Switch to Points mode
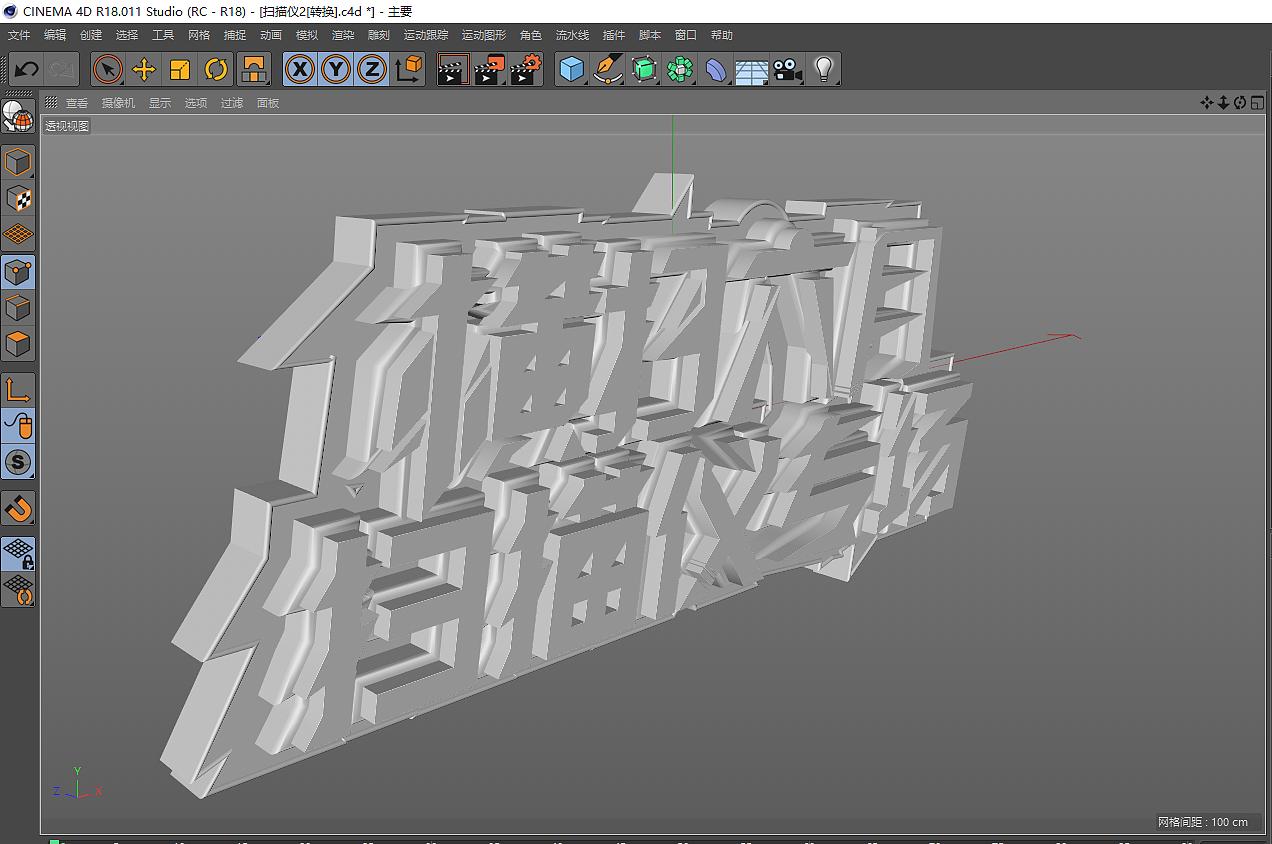 pos(18,272)
